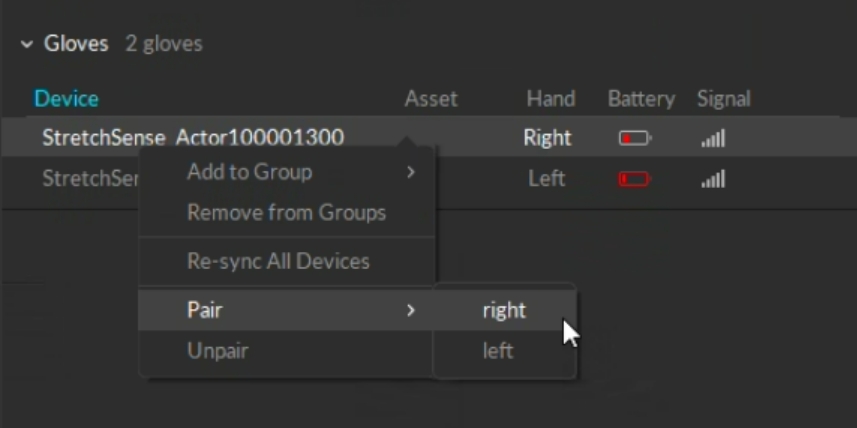
Task: Expand the Add to Group submenu arrow
Action: [410, 172]
